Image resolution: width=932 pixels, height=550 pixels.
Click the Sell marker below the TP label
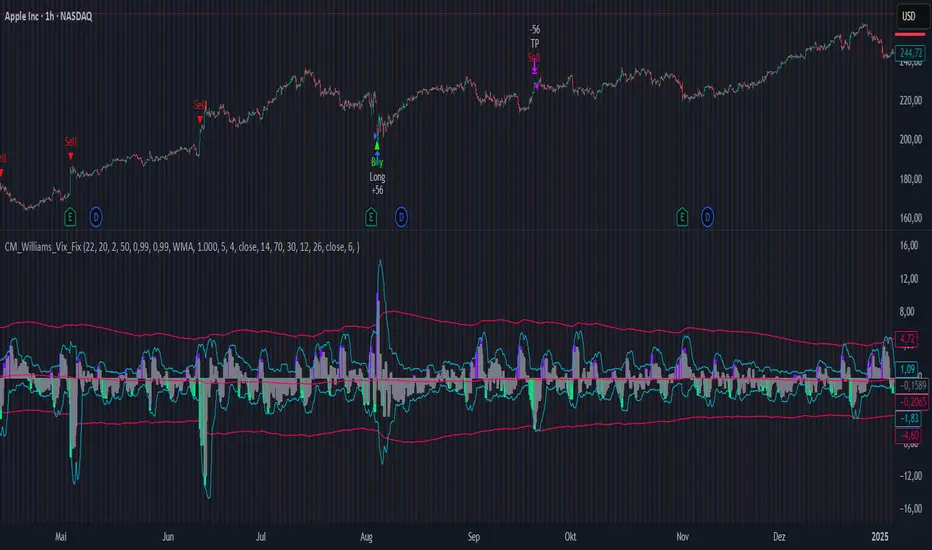pos(534,58)
